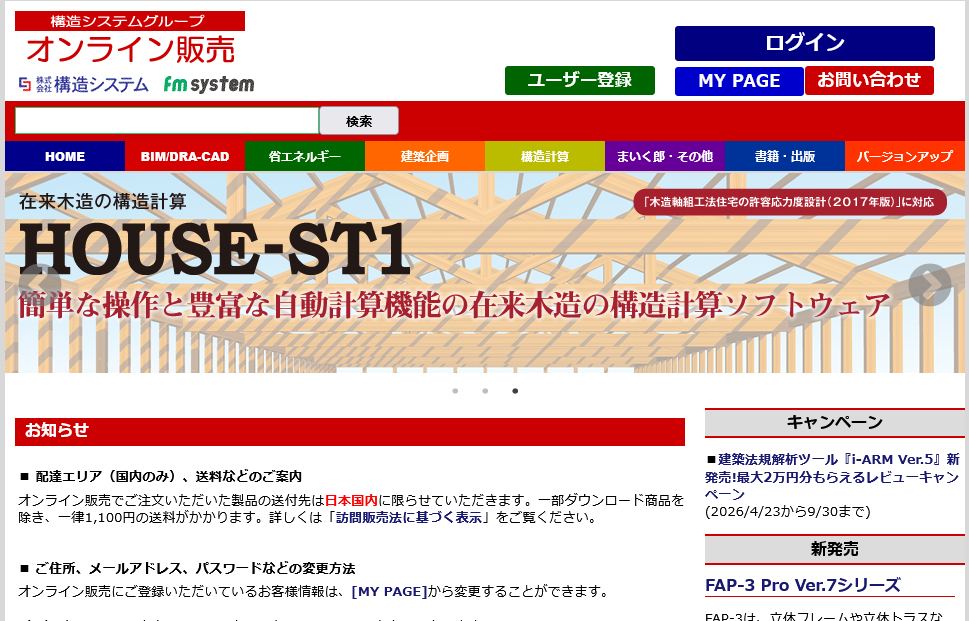Click the 日本国内 red text
Viewport: 969px width, 621px height.
pos(351,501)
